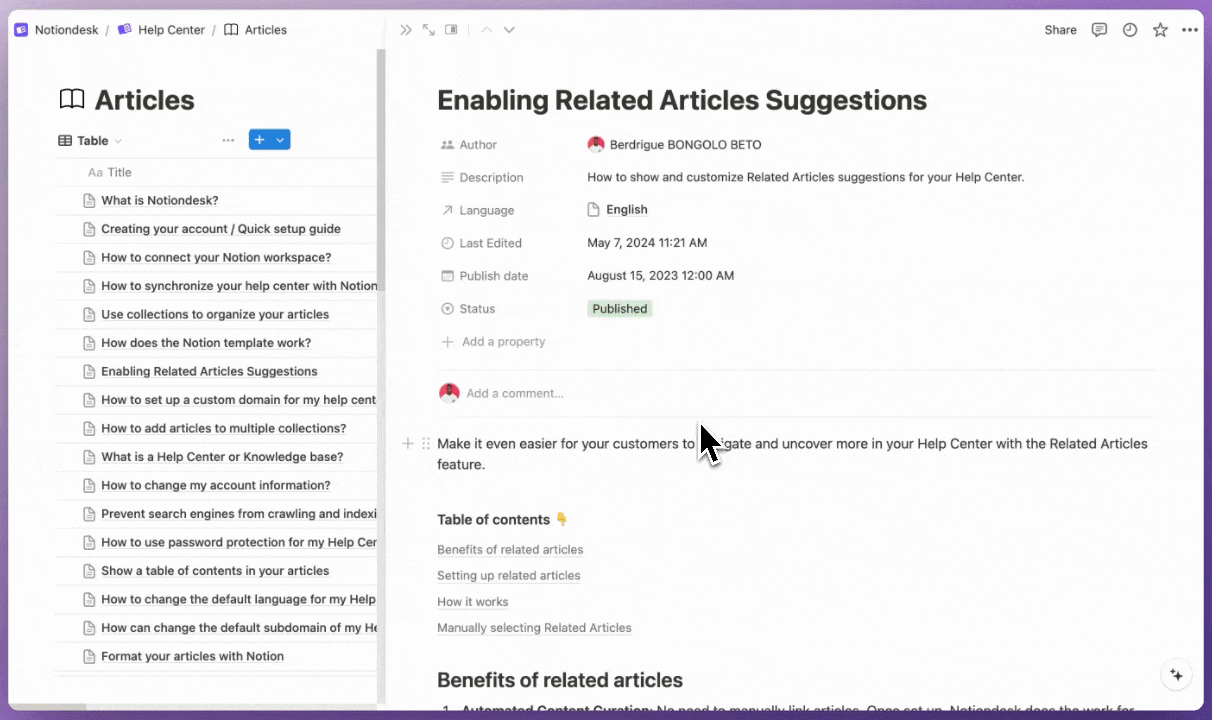Click the page icon for 'Format your articles with Notion'

pyautogui.click(x=90, y=656)
